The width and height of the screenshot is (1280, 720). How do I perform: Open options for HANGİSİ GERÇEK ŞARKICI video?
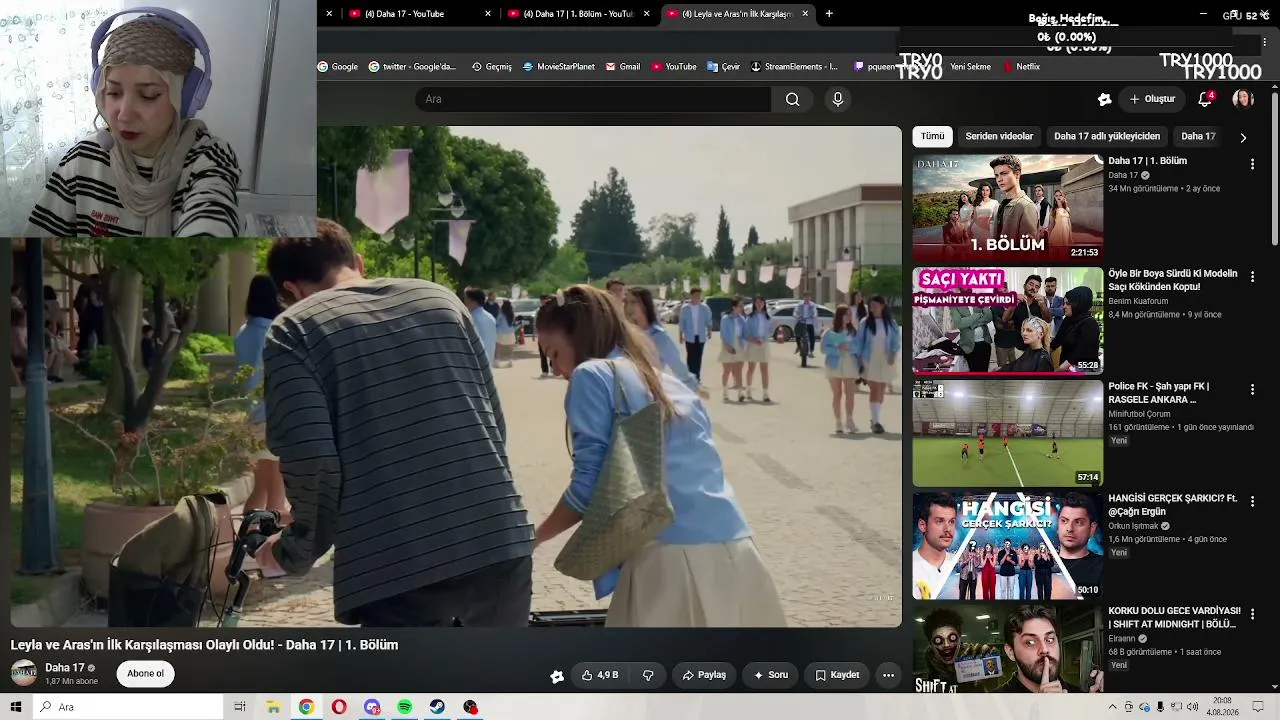1252,501
